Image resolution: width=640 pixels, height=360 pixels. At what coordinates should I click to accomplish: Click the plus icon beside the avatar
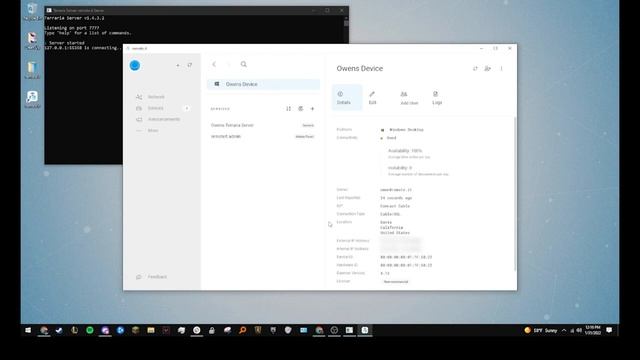(178, 65)
